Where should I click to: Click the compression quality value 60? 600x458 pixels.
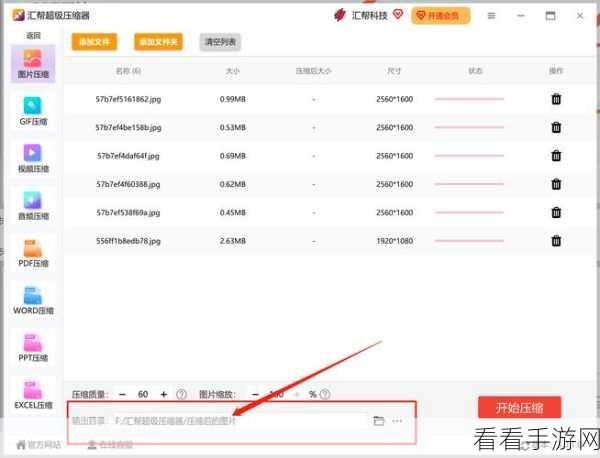point(143,394)
